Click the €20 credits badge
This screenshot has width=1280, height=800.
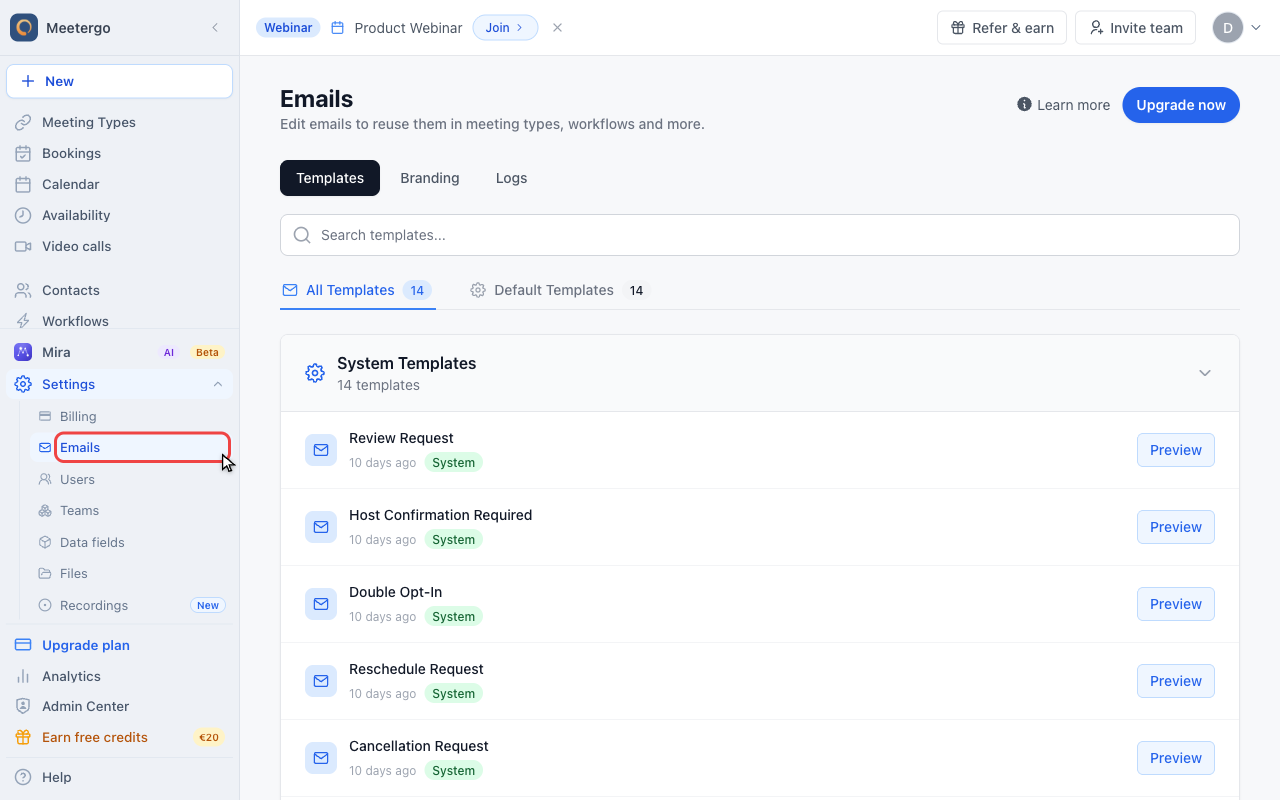tap(209, 738)
